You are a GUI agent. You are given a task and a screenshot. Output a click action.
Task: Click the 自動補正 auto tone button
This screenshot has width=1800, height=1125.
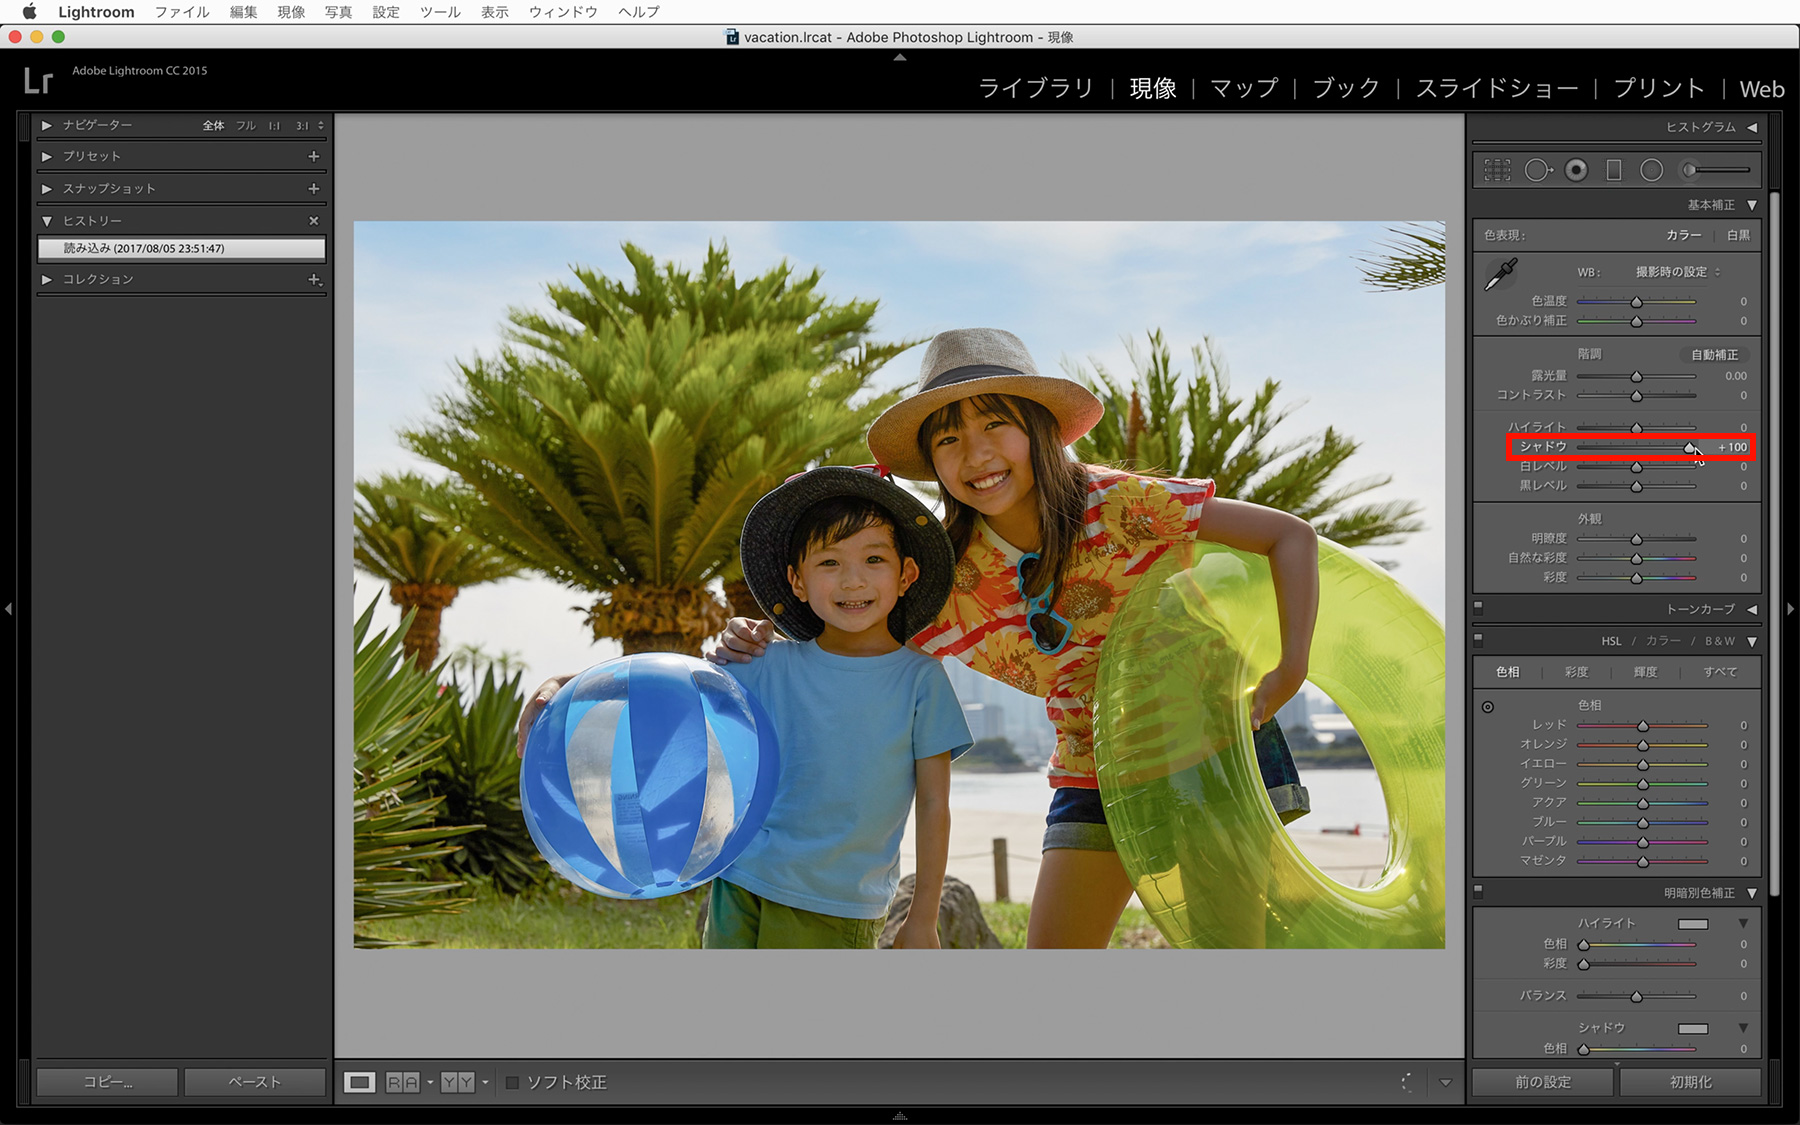1714,355
